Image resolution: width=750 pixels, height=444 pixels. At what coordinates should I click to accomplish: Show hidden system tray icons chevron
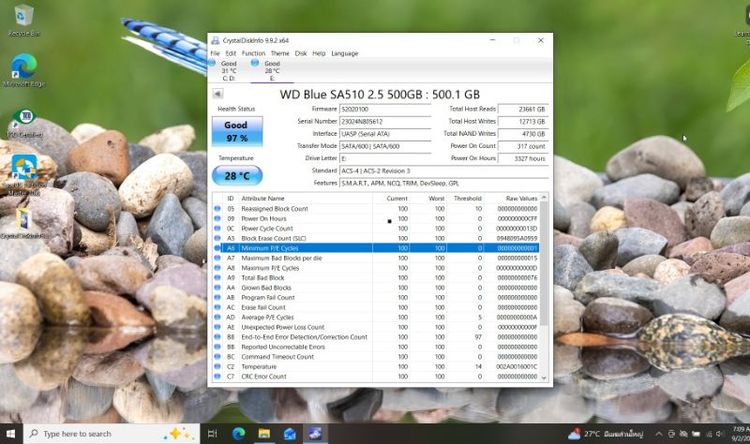tap(659, 434)
